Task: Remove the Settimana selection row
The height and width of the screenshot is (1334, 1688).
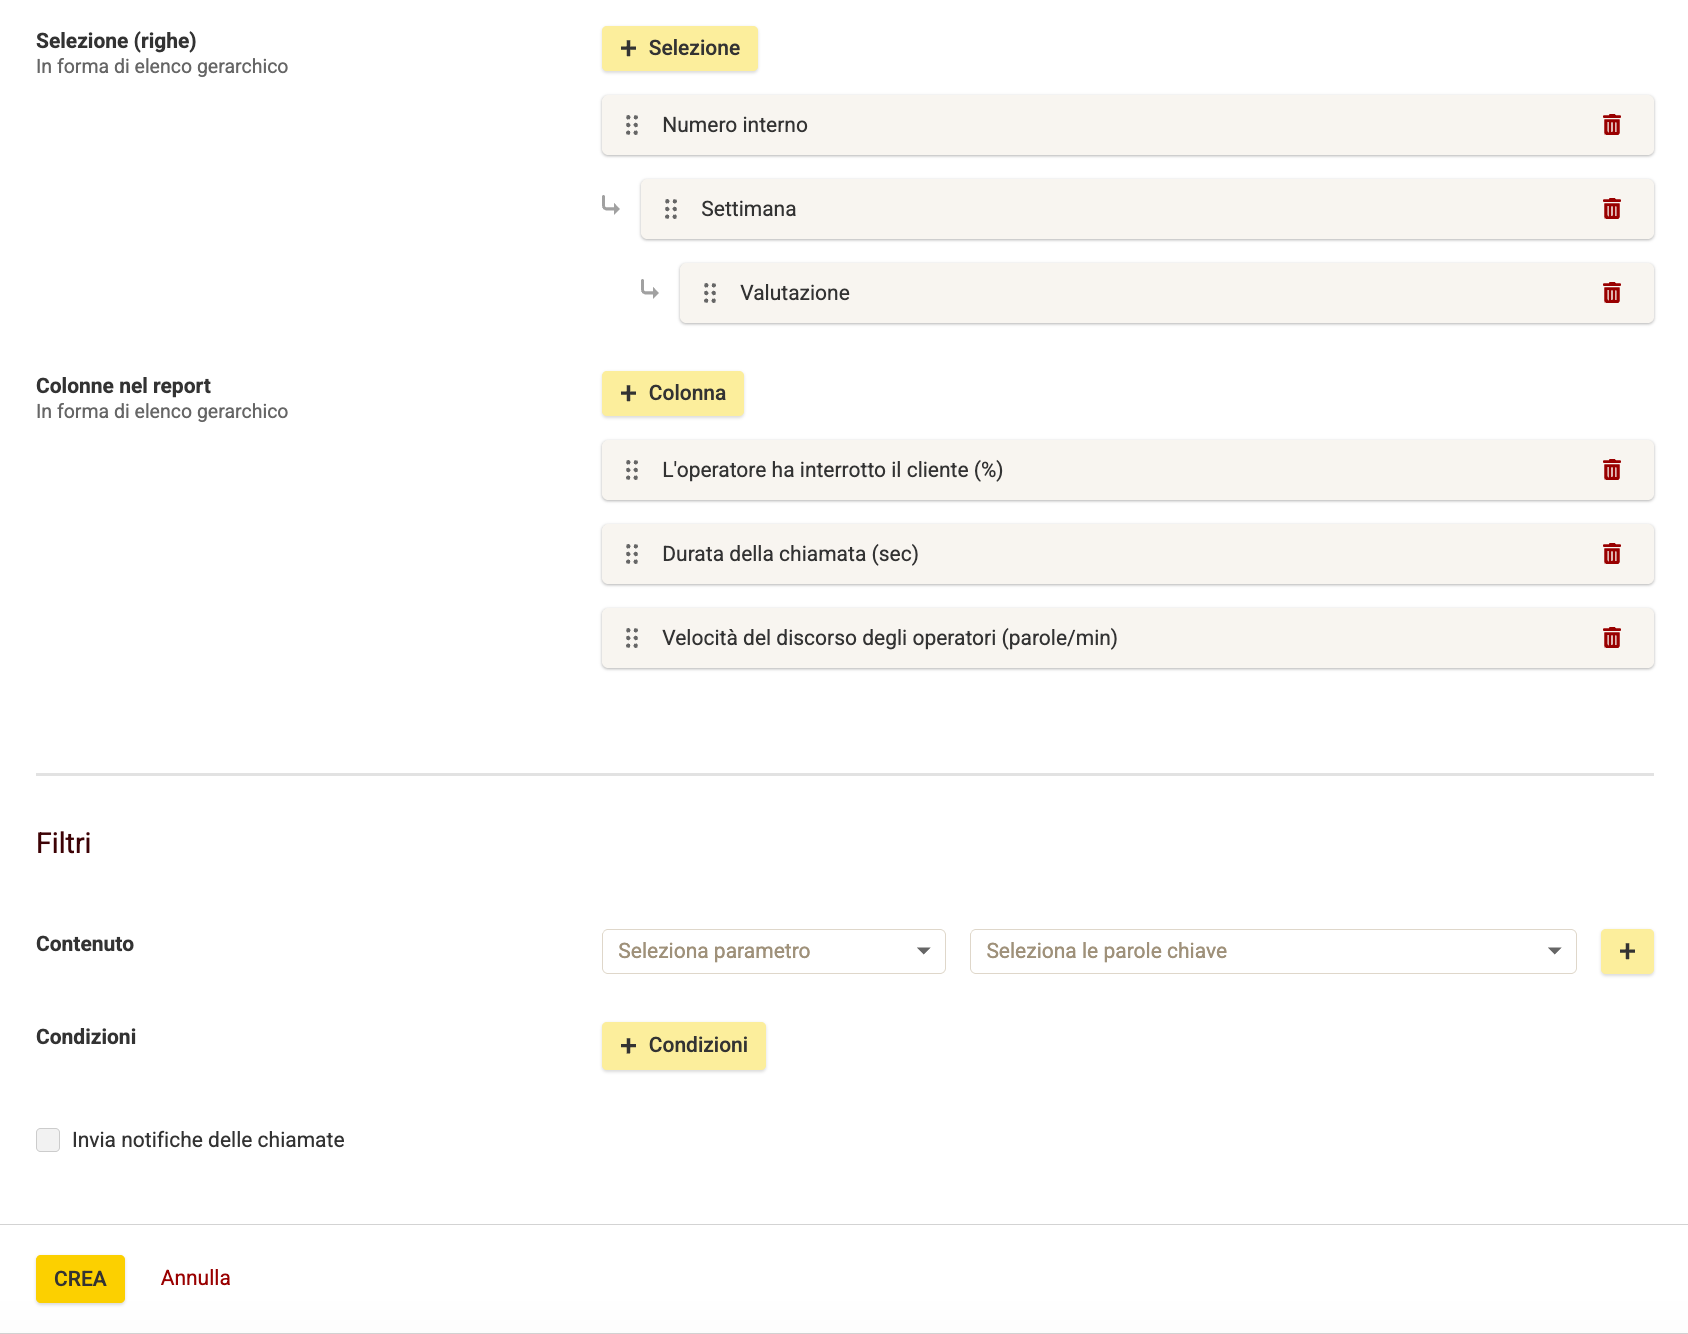Action: [x=1612, y=209]
